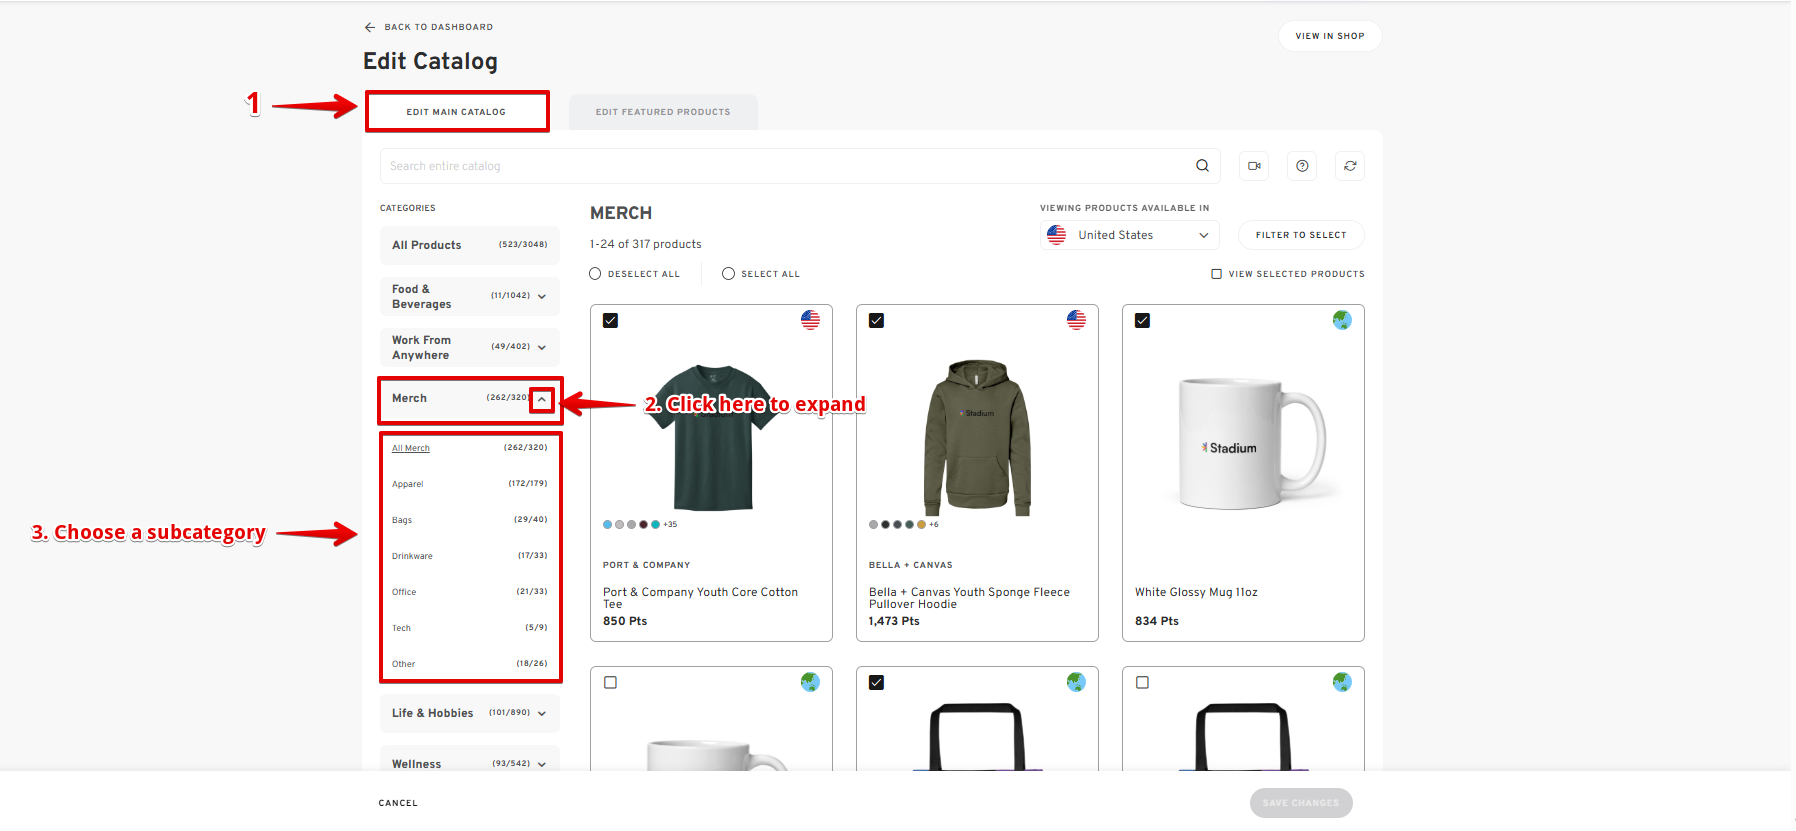Image resolution: width=1796 pixels, height=831 pixels.
Task: Select the Deselect All radio button
Action: point(595,274)
